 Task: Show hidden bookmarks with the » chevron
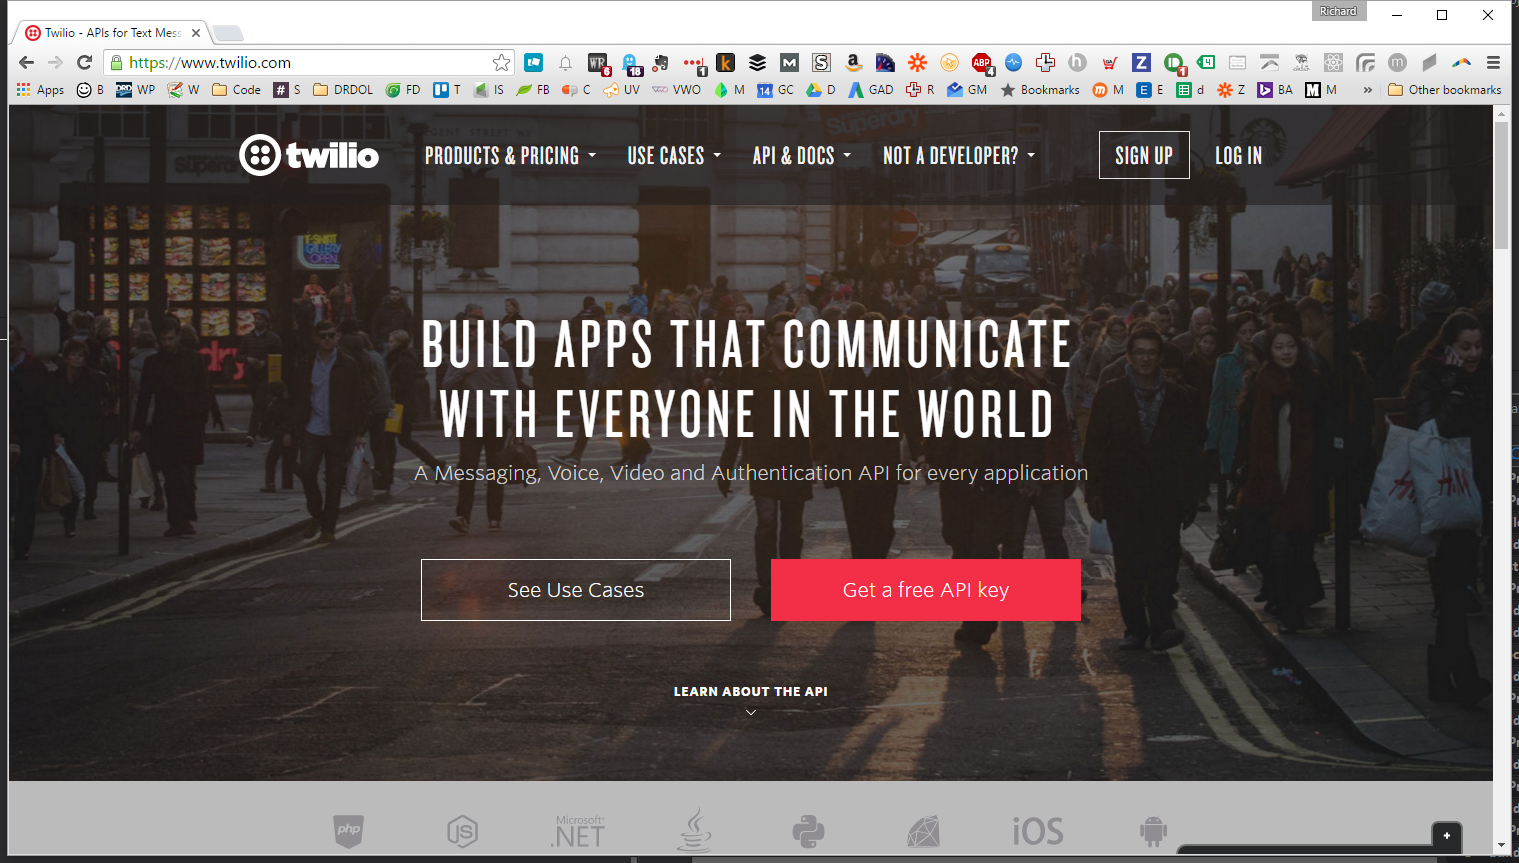1367,90
